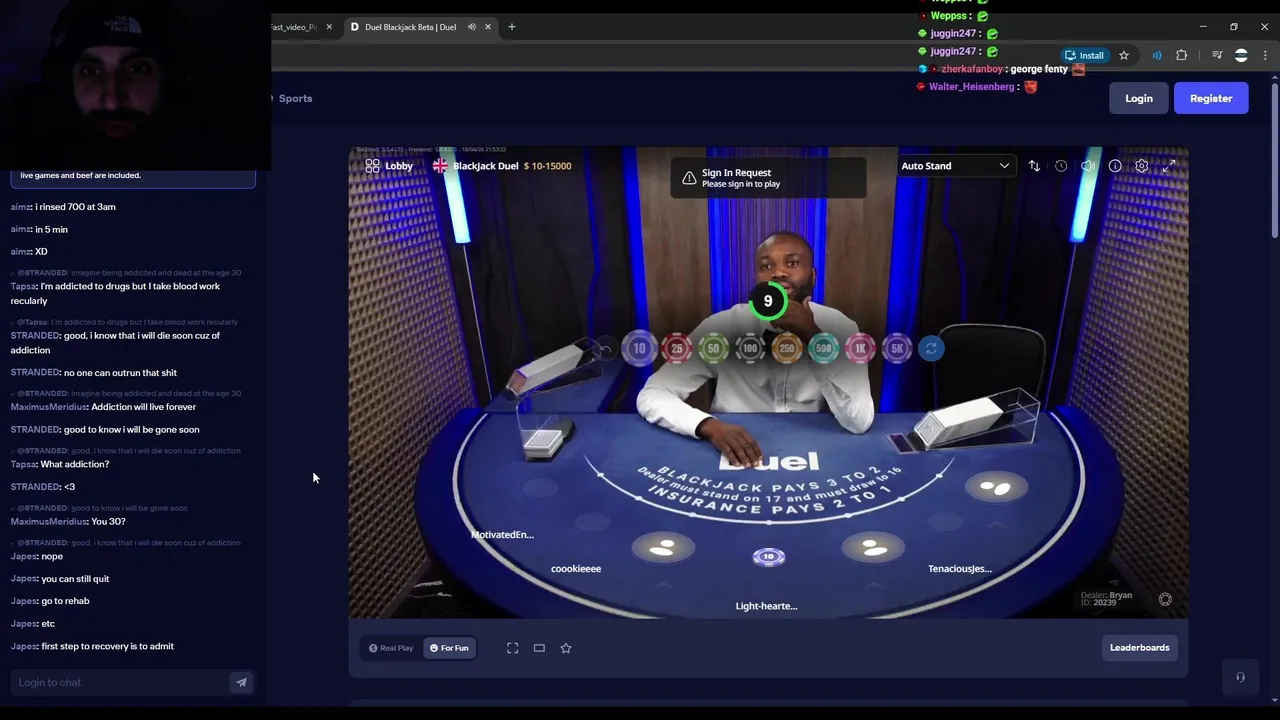Screen dimensions: 1280x720
Task: Bookmark page with browser star icon
Action: (x=1124, y=55)
